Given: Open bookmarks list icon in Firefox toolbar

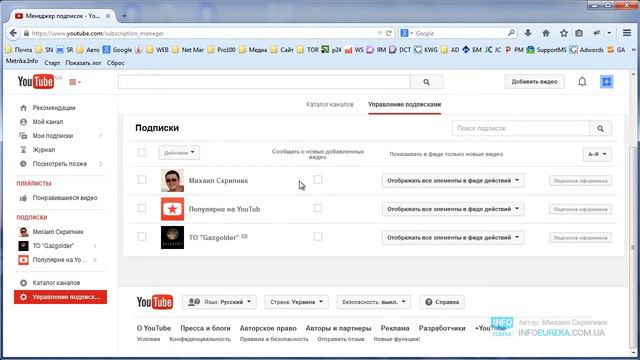Looking at the screenshot, I should tap(579, 33).
